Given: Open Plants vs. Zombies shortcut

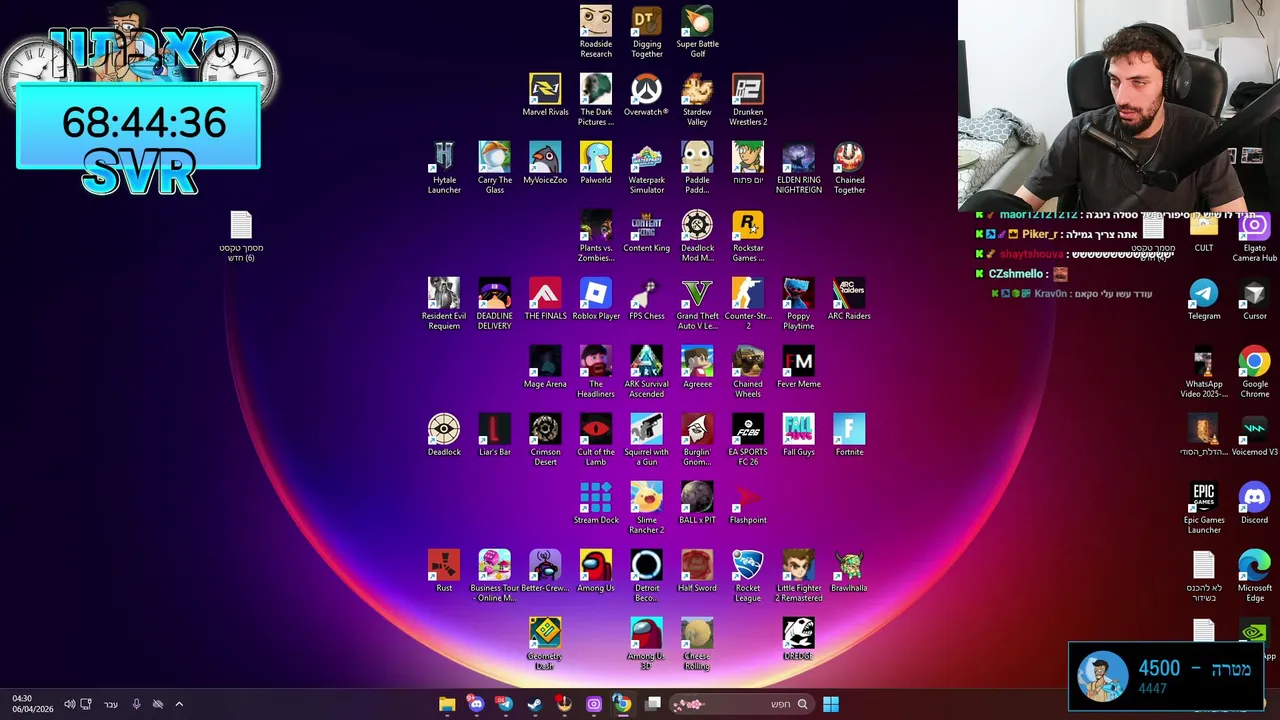Looking at the screenshot, I should pyautogui.click(x=596, y=235).
